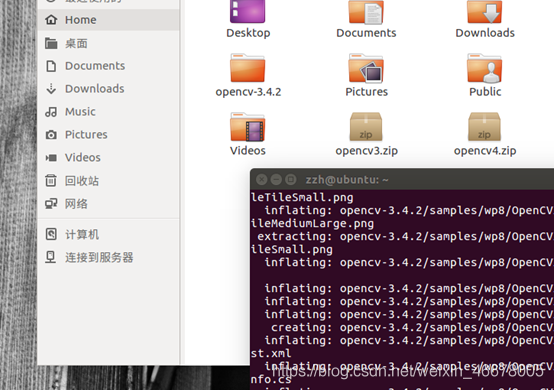Click the Home icon in sidebar
554x390 pixels.
pos(51,20)
